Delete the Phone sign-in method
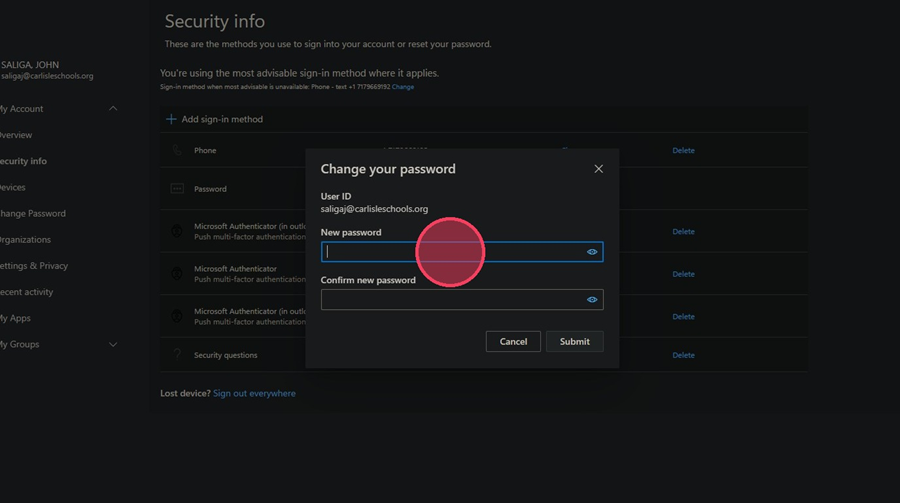 coord(683,150)
